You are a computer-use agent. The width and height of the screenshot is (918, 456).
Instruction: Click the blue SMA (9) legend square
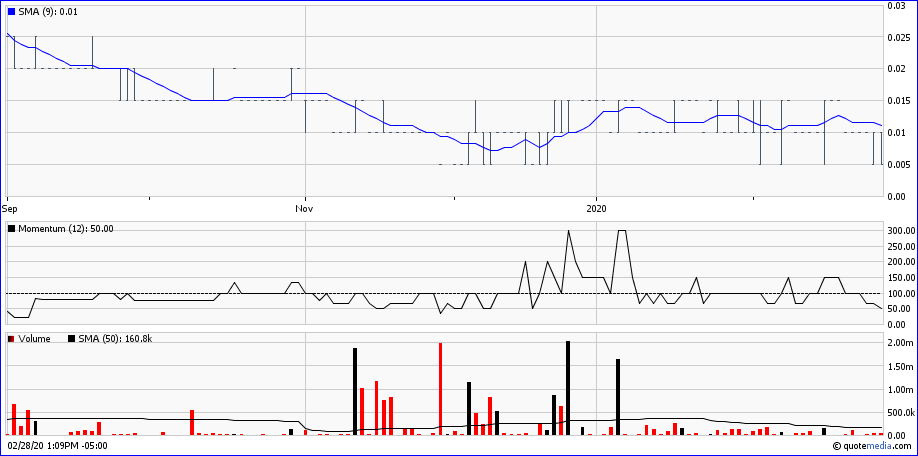[11, 9]
